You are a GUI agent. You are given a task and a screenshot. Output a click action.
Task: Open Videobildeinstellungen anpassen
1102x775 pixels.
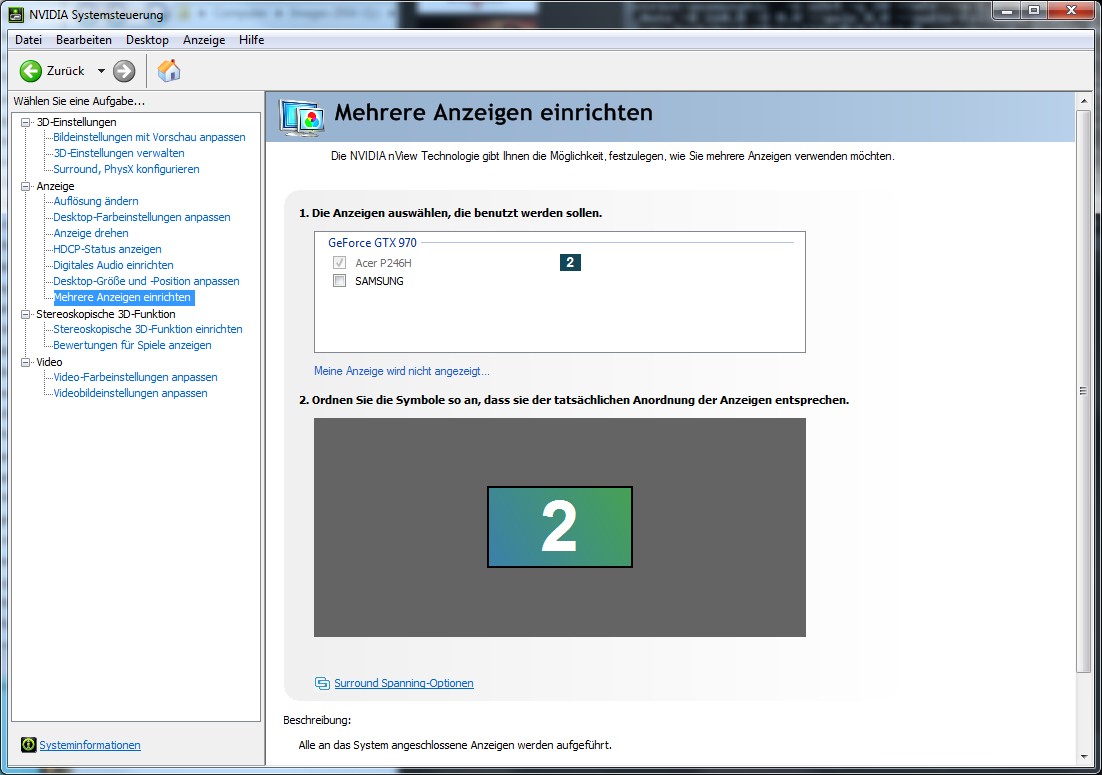pos(130,393)
